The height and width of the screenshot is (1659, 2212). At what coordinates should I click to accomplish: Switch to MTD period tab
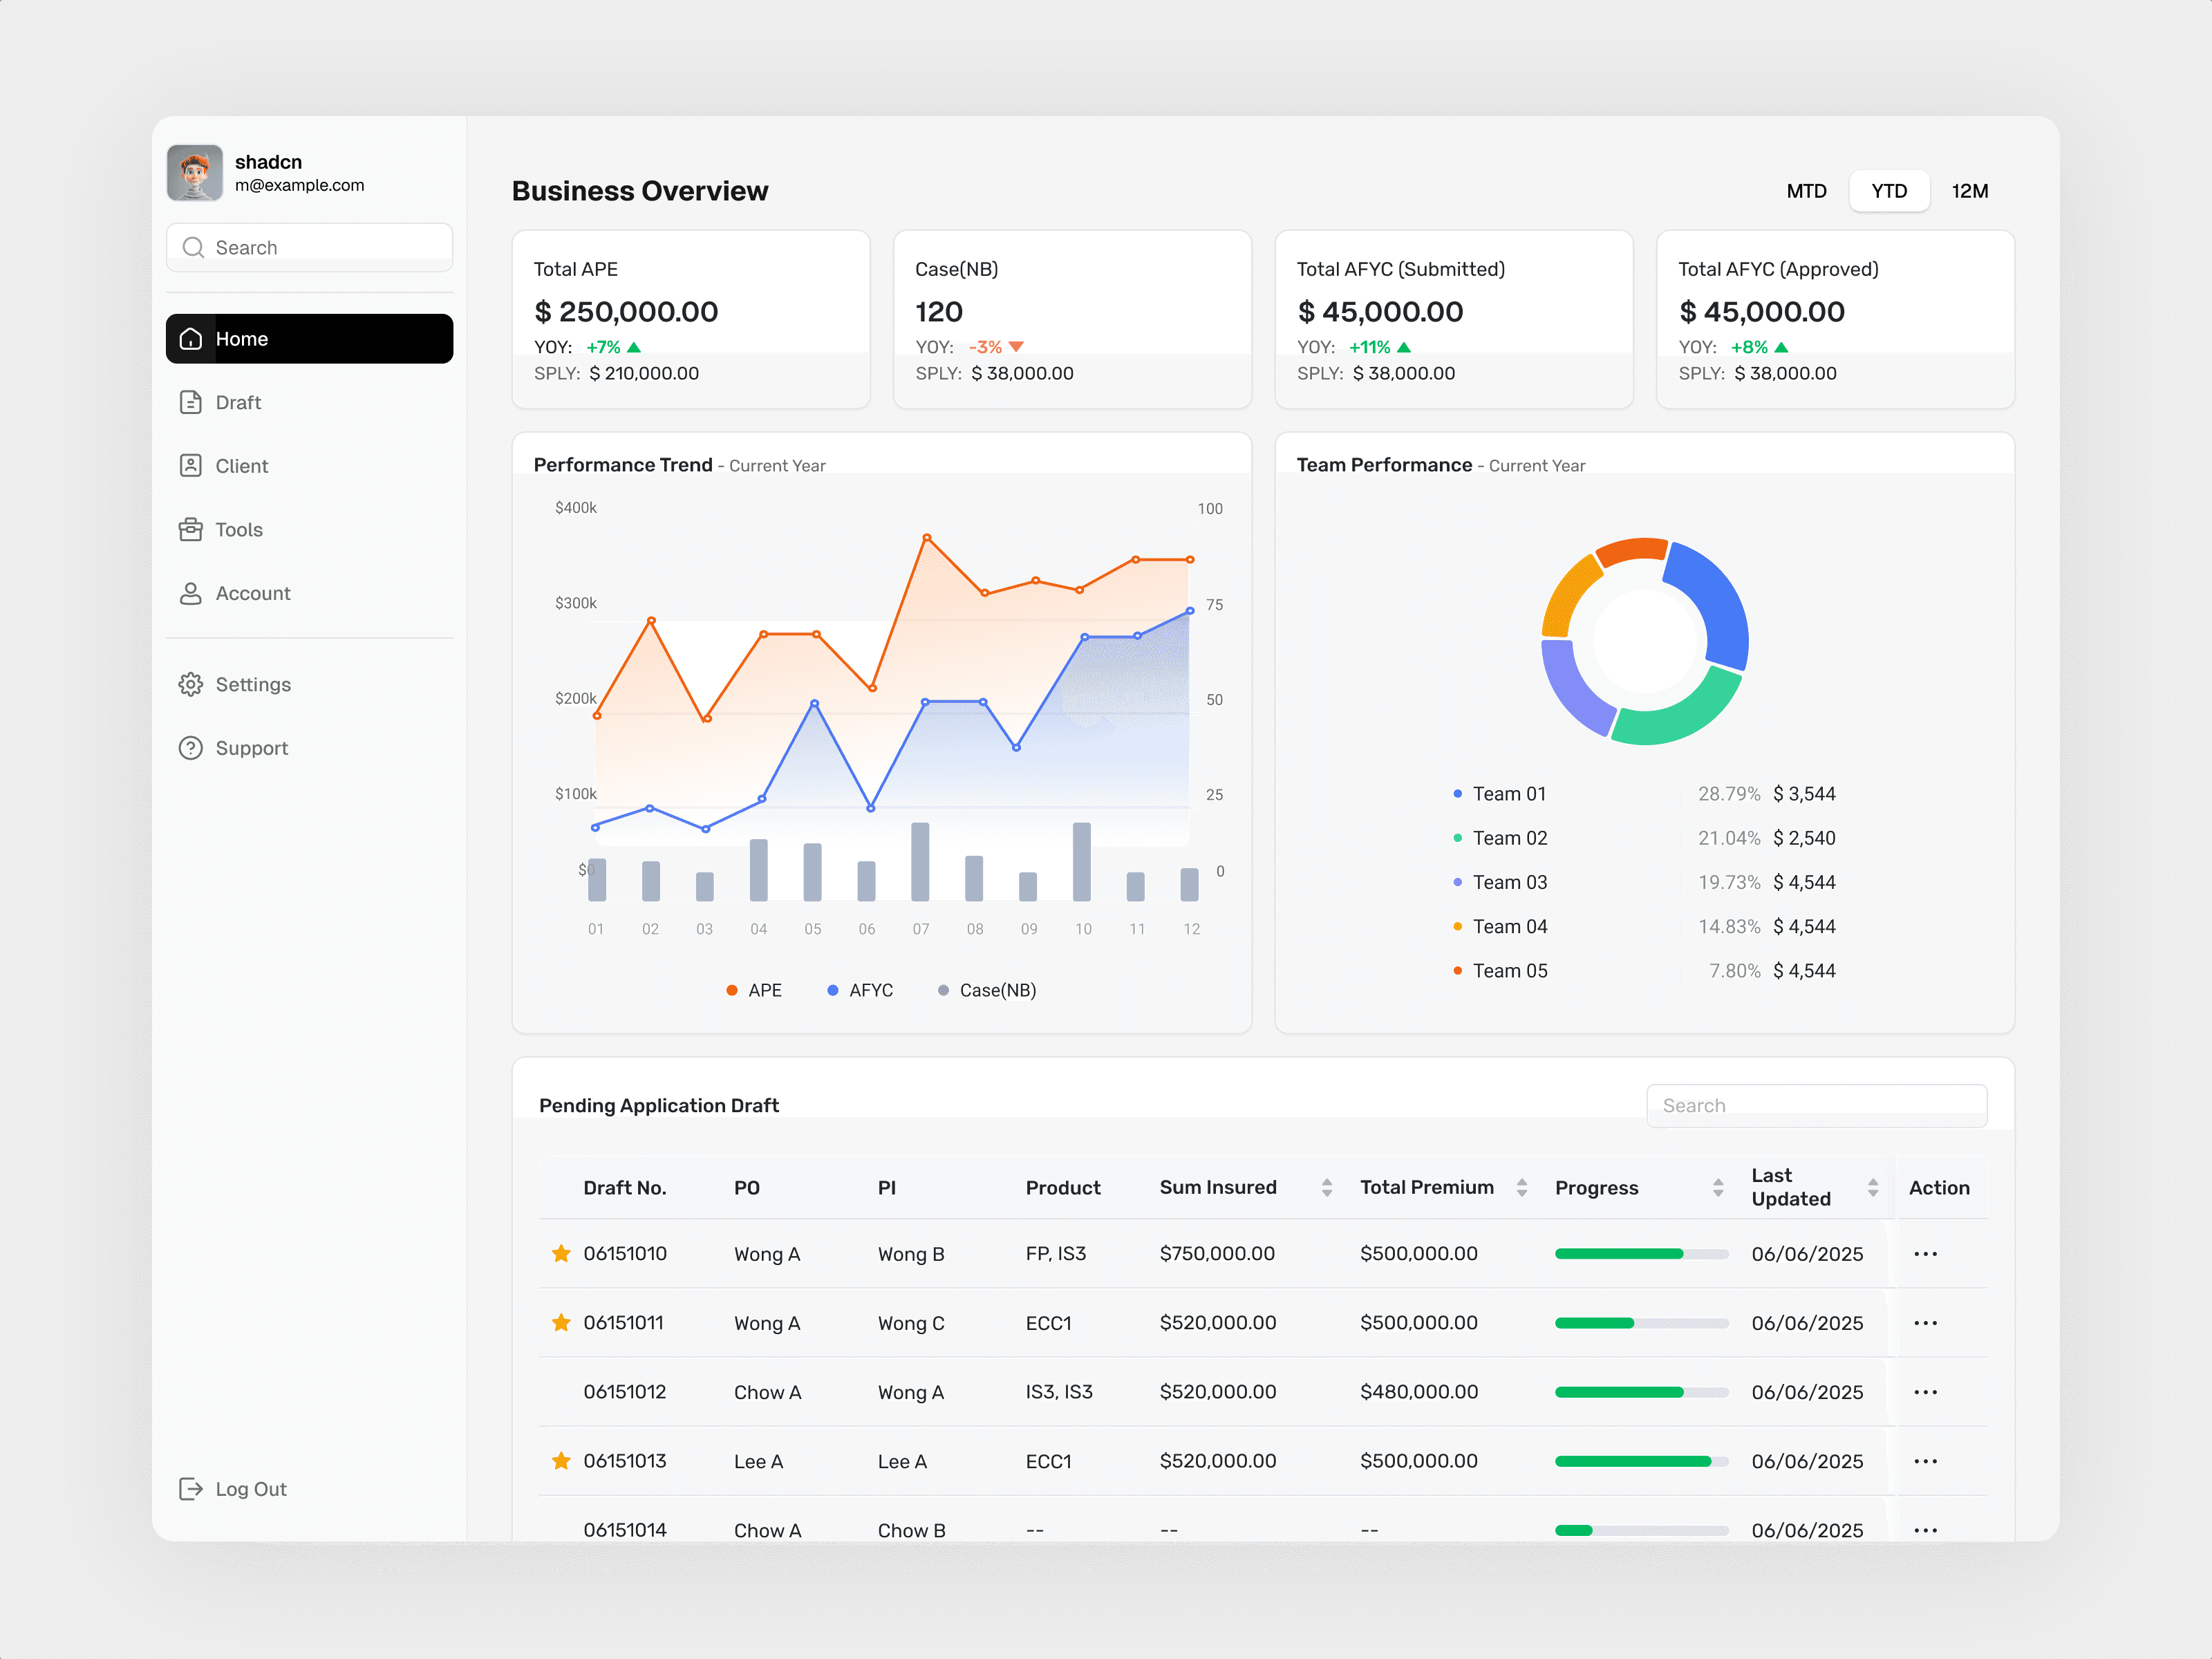pyautogui.click(x=1806, y=191)
